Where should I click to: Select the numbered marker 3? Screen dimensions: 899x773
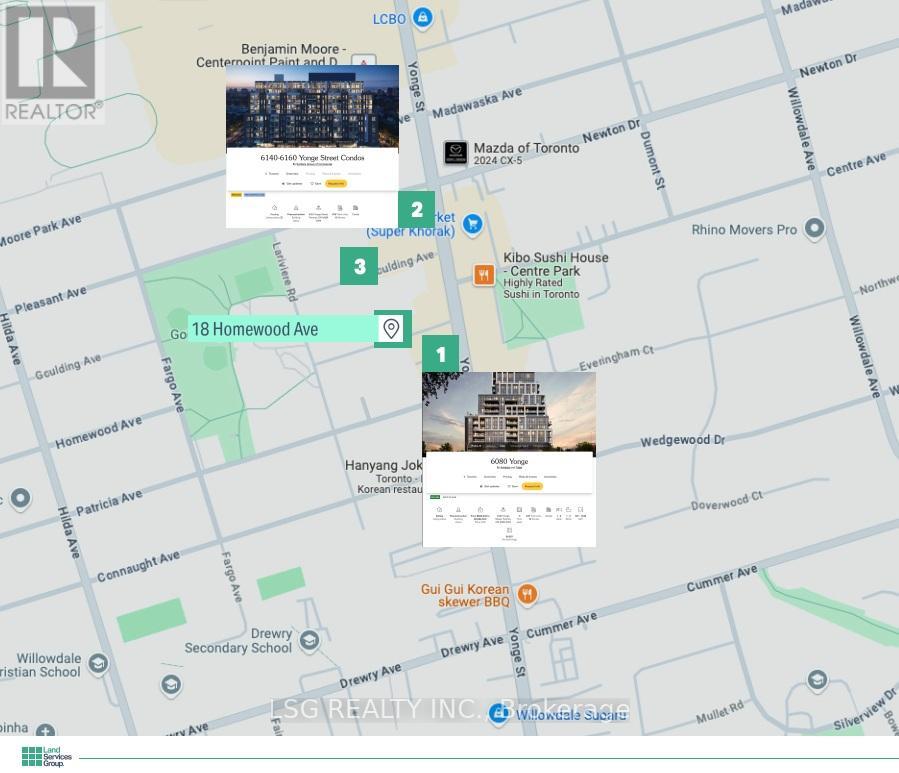pyautogui.click(x=359, y=266)
